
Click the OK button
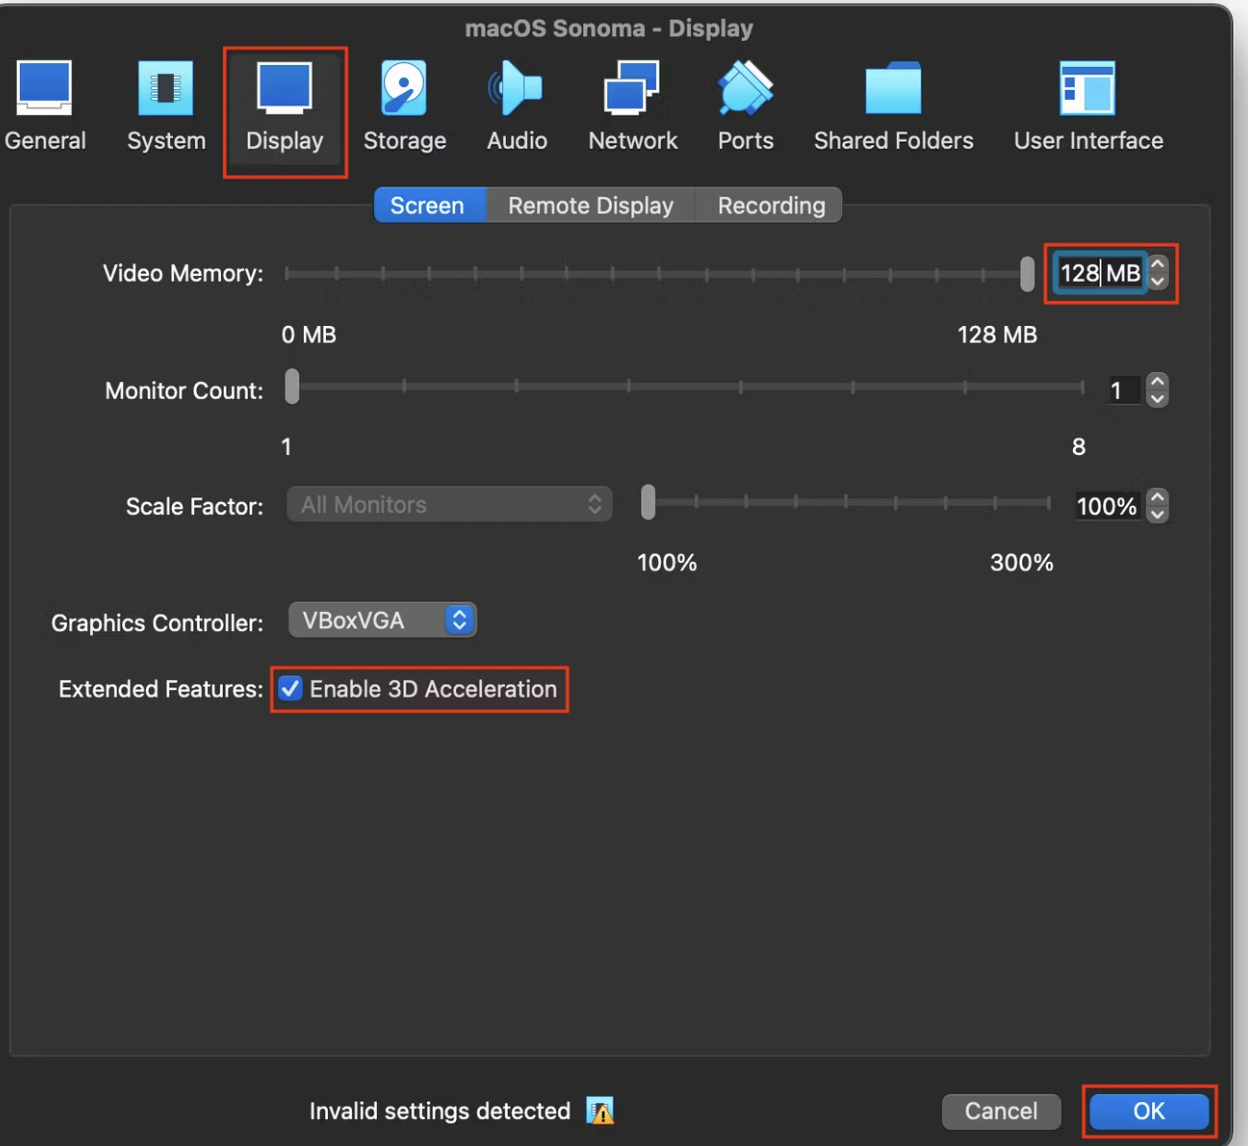pos(1149,1111)
